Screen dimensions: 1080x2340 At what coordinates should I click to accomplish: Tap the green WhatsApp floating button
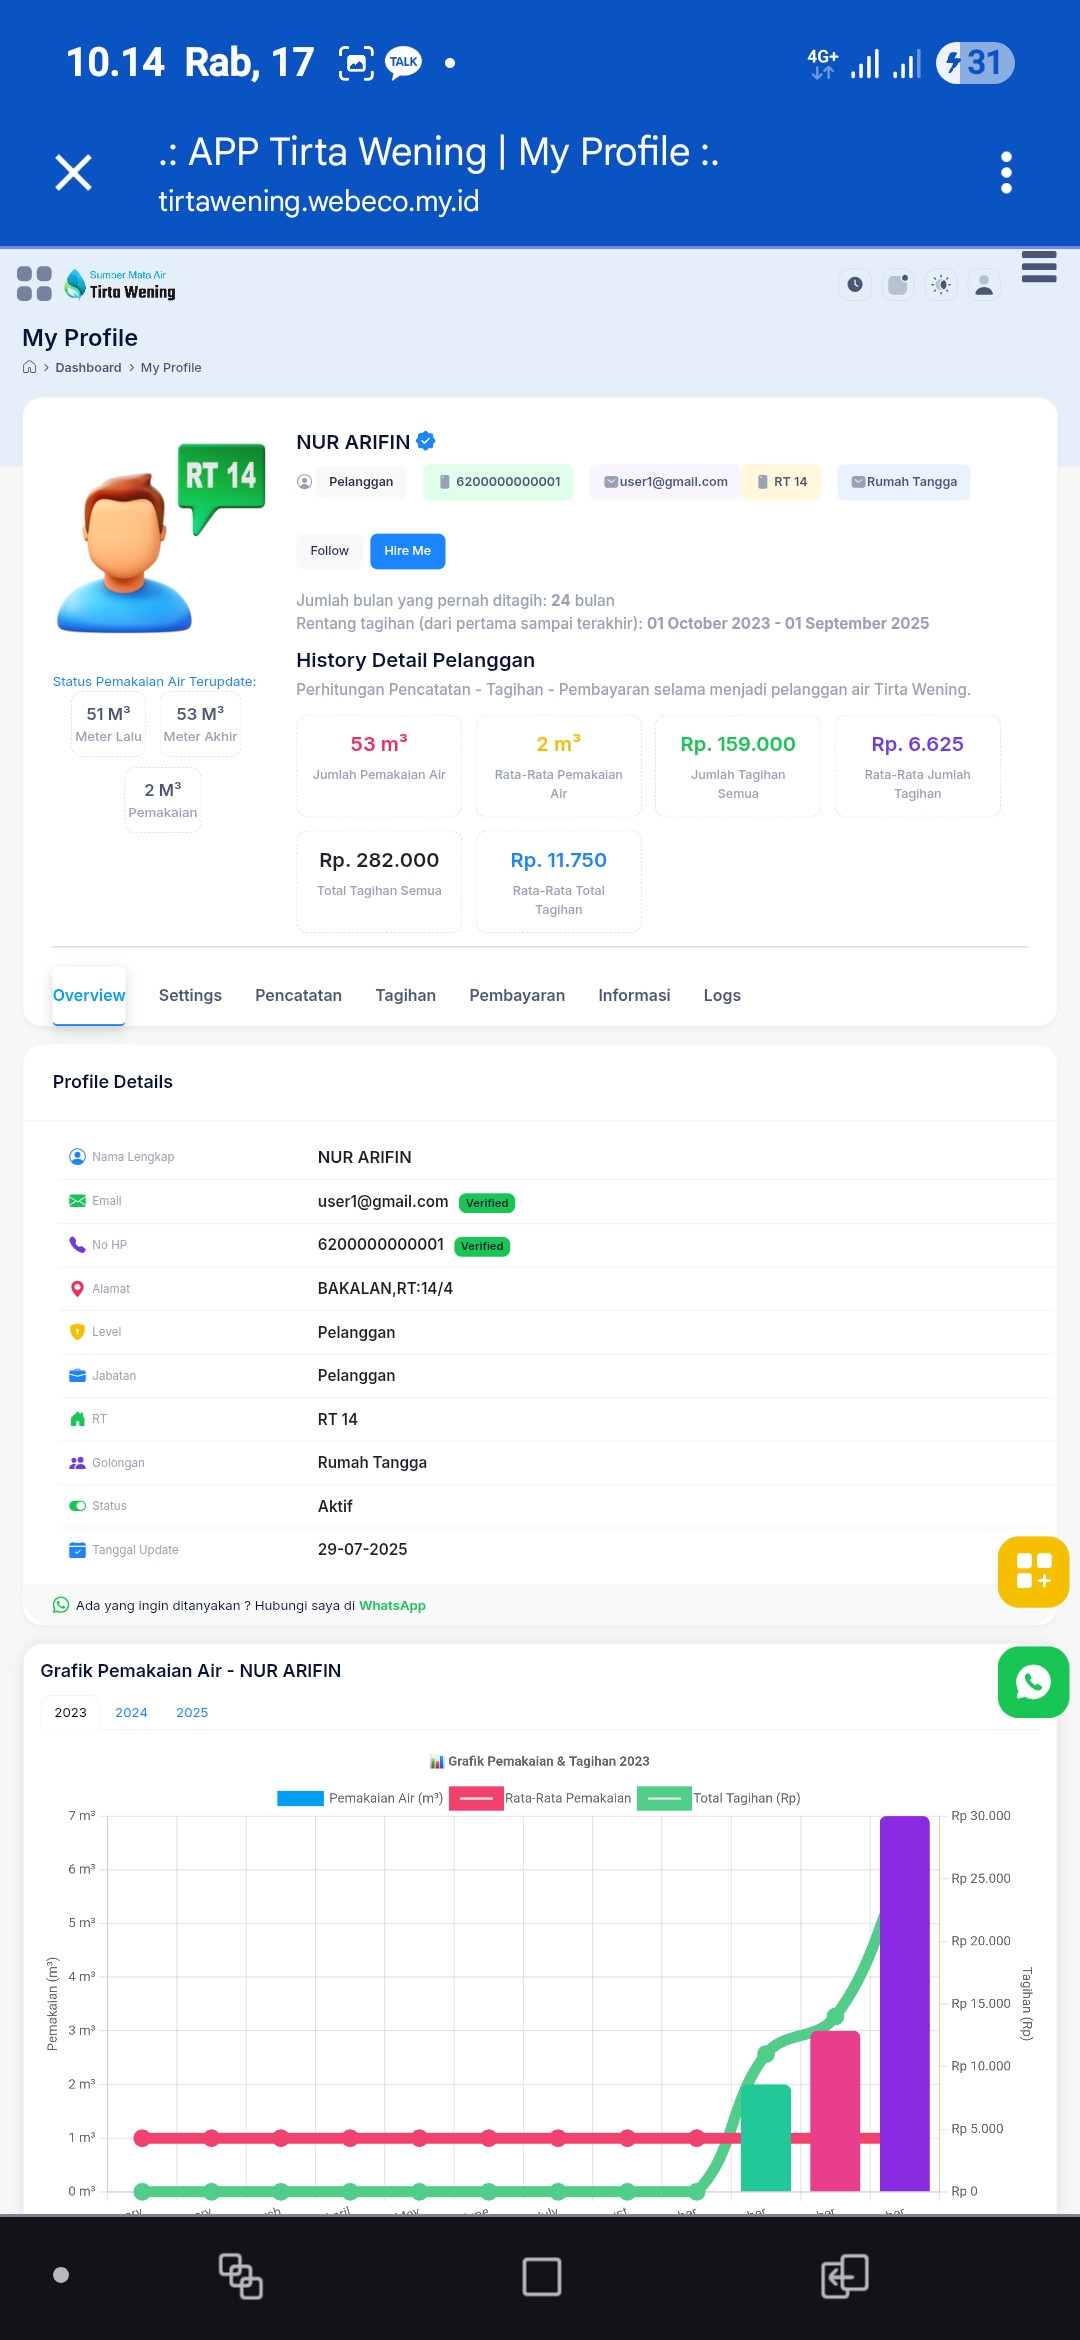coord(1033,1682)
